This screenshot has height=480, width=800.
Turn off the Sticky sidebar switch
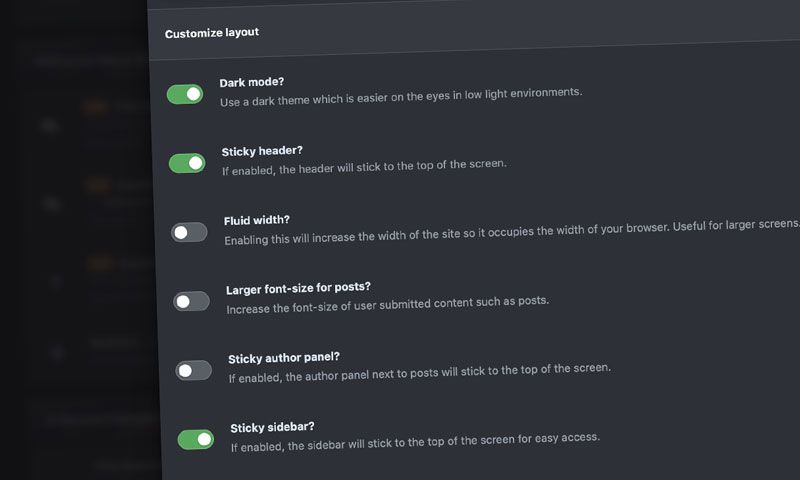pos(195,439)
